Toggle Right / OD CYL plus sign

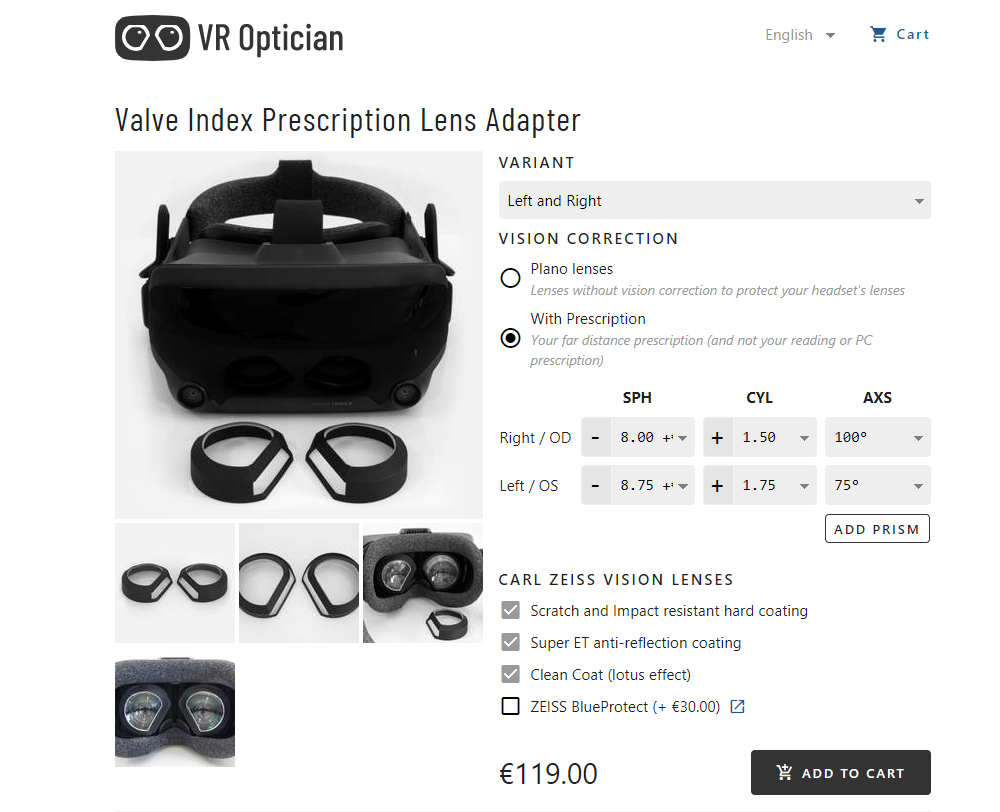tap(718, 438)
